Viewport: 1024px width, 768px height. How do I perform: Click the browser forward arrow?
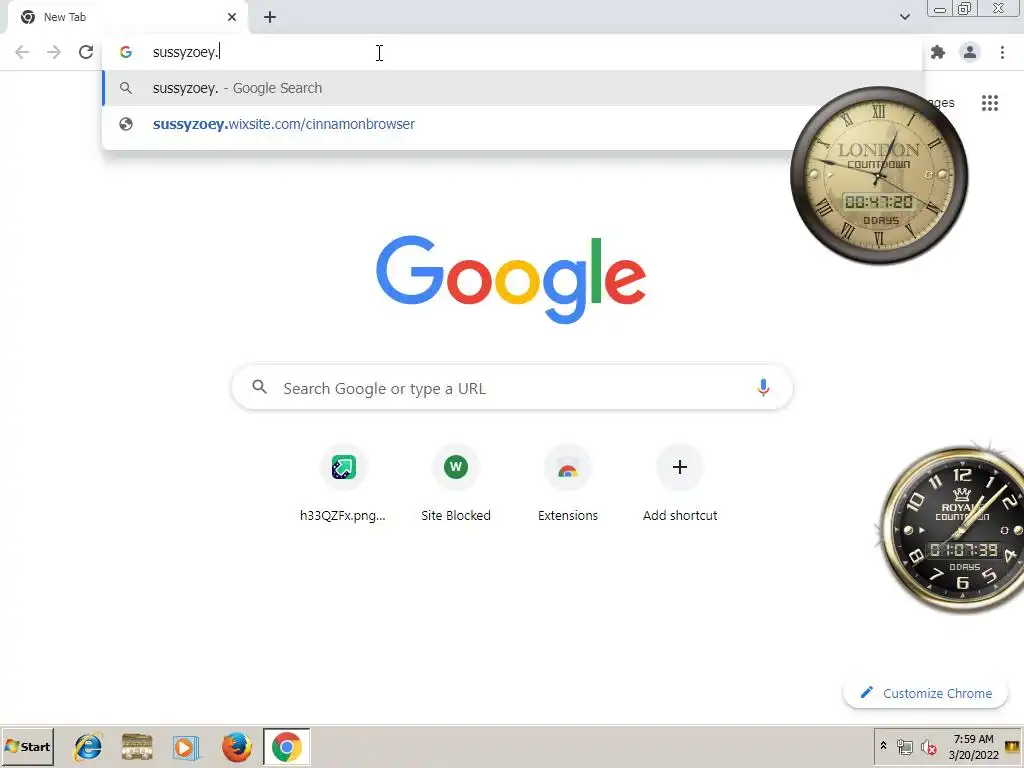[54, 52]
